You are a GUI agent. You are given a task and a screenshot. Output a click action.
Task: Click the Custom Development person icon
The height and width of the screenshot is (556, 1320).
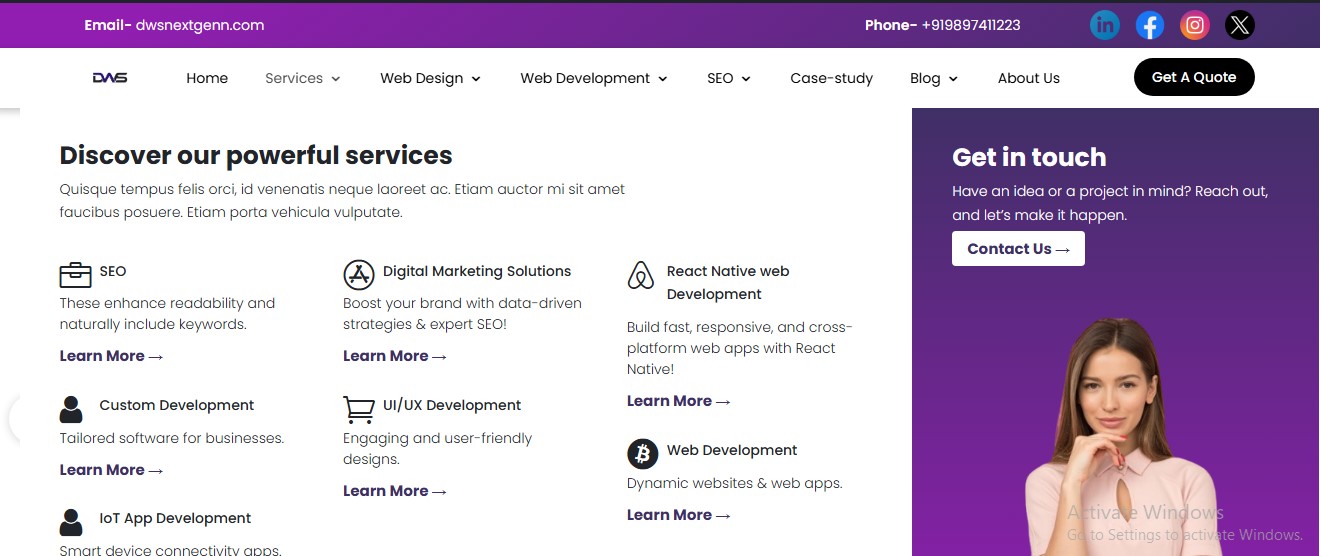(71, 409)
